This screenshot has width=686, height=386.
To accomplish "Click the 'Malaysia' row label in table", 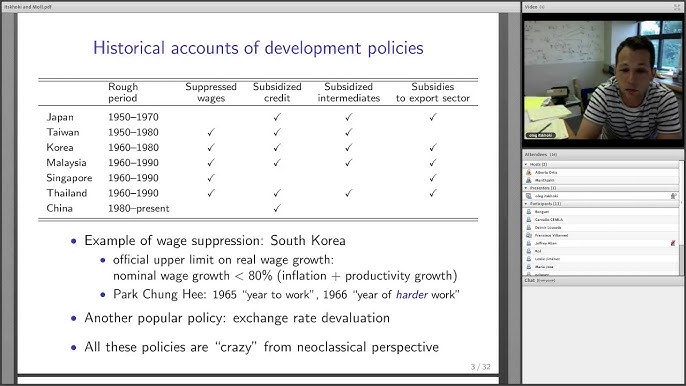I will click(66, 163).
